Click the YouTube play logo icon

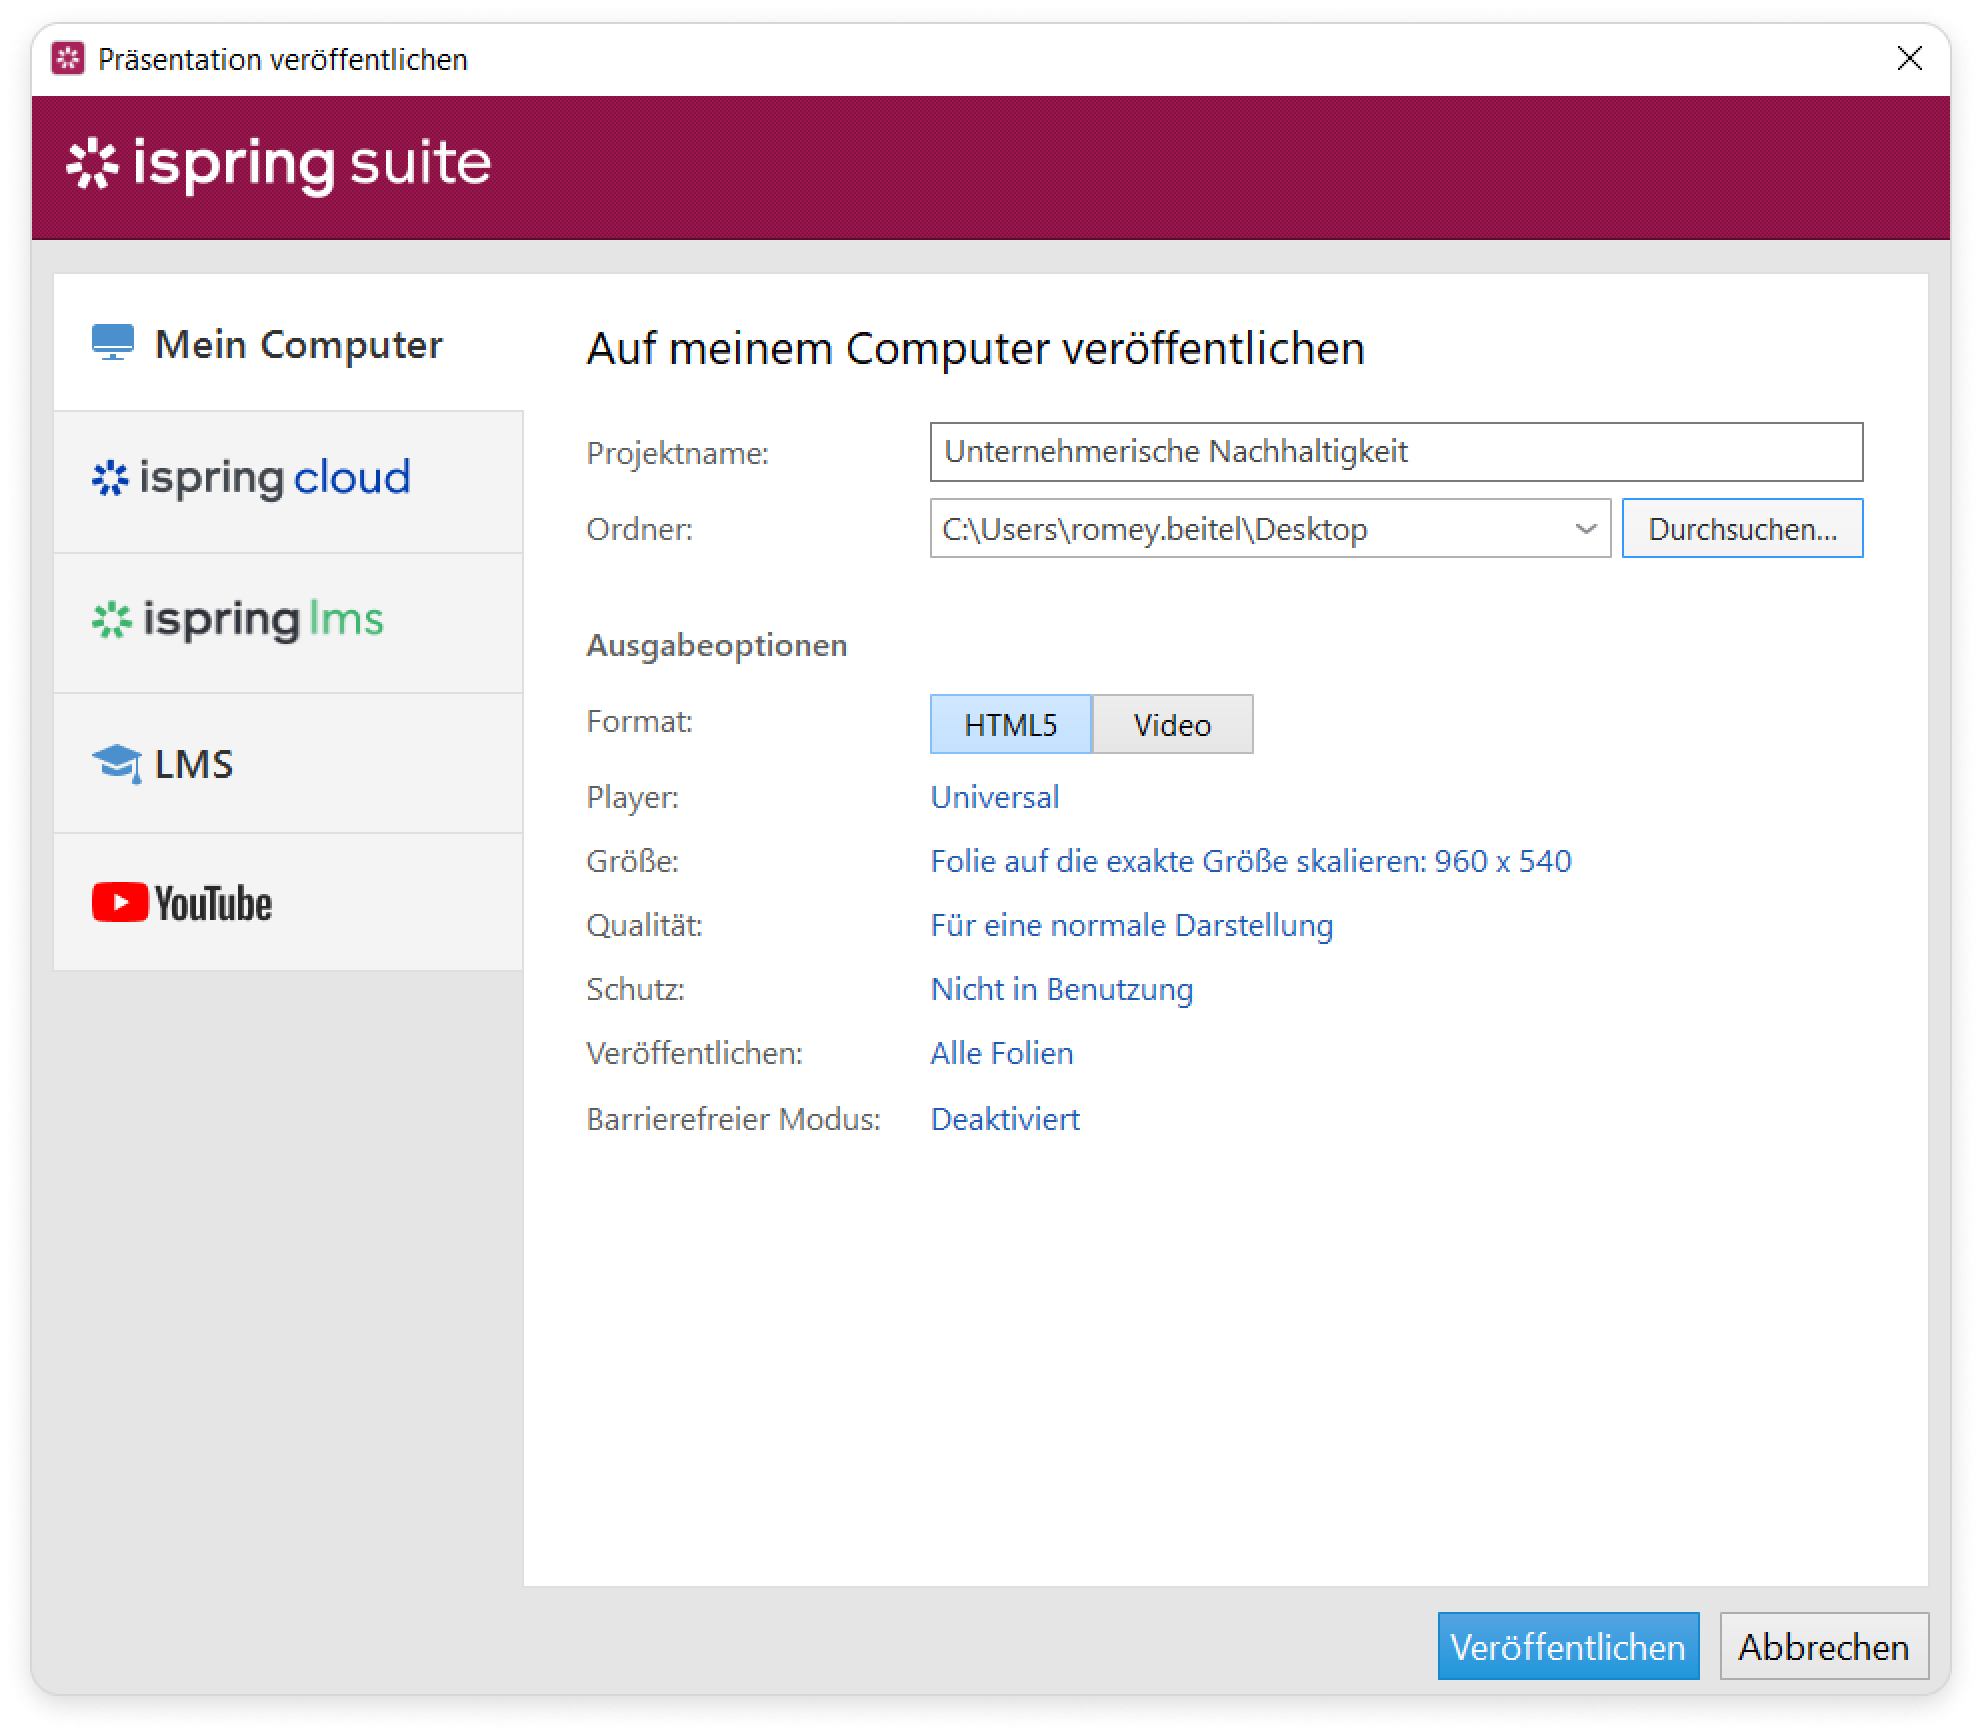[x=120, y=902]
